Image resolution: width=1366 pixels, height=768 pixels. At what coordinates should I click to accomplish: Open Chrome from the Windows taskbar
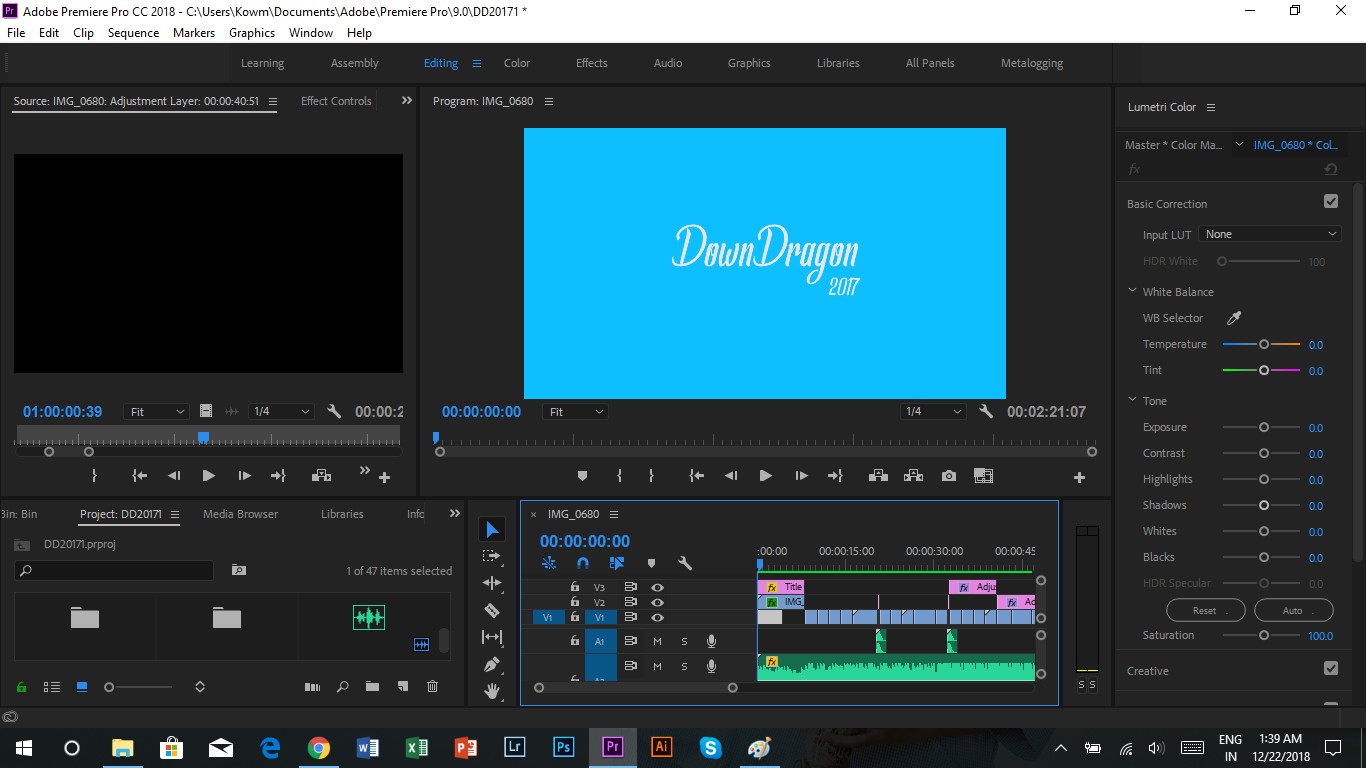[319, 747]
